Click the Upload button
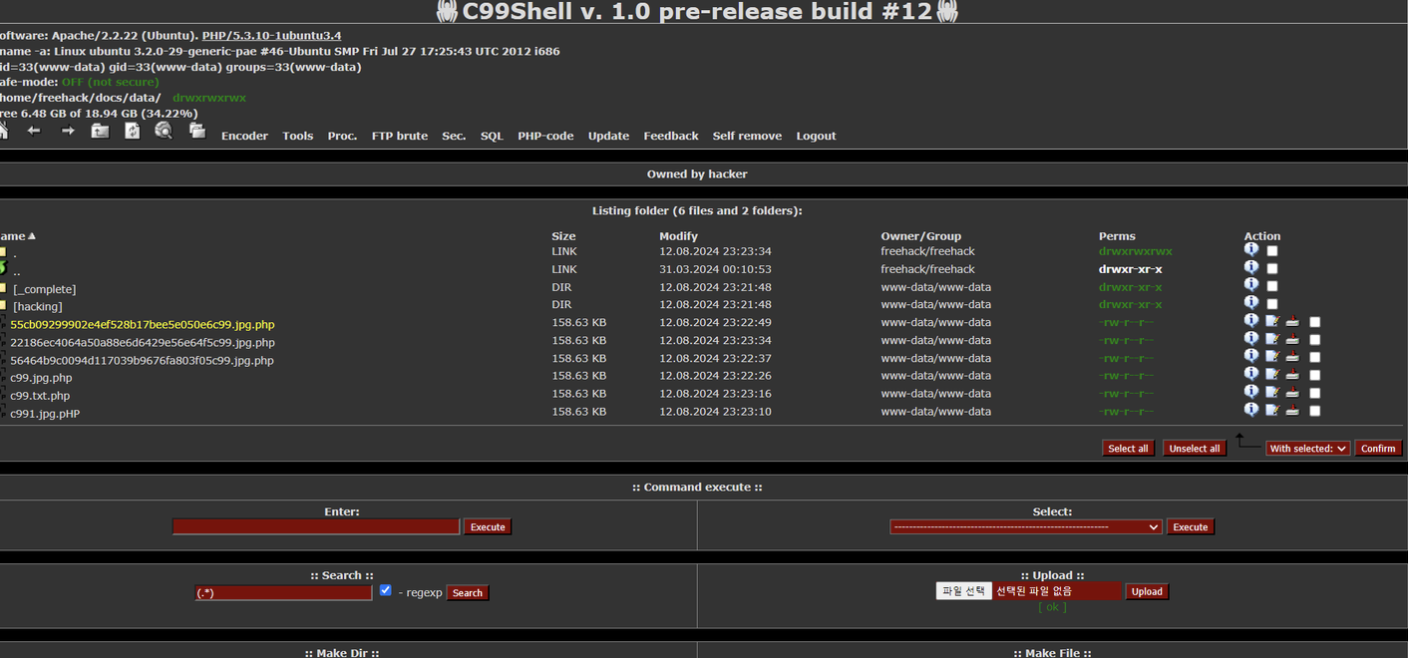The image size is (1408, 658). coord(1147,591)
